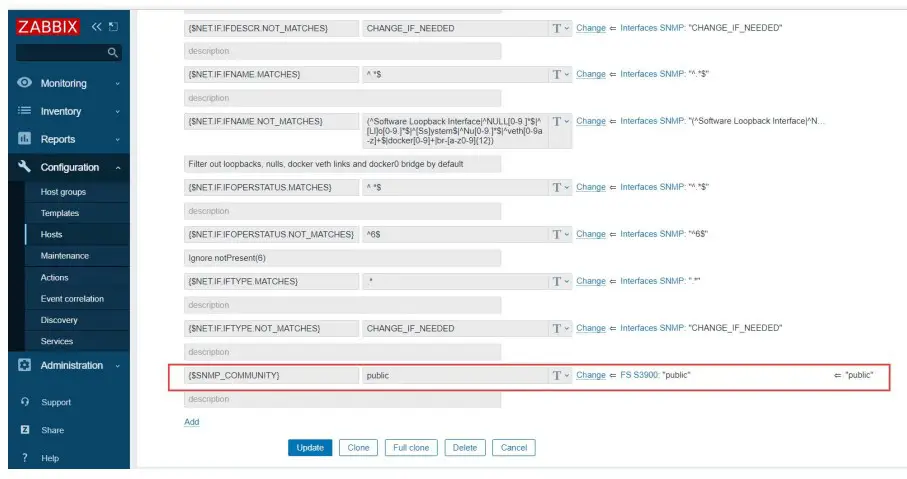
Task: Open Host groups submenu item
Action: [x=63, y=192]
